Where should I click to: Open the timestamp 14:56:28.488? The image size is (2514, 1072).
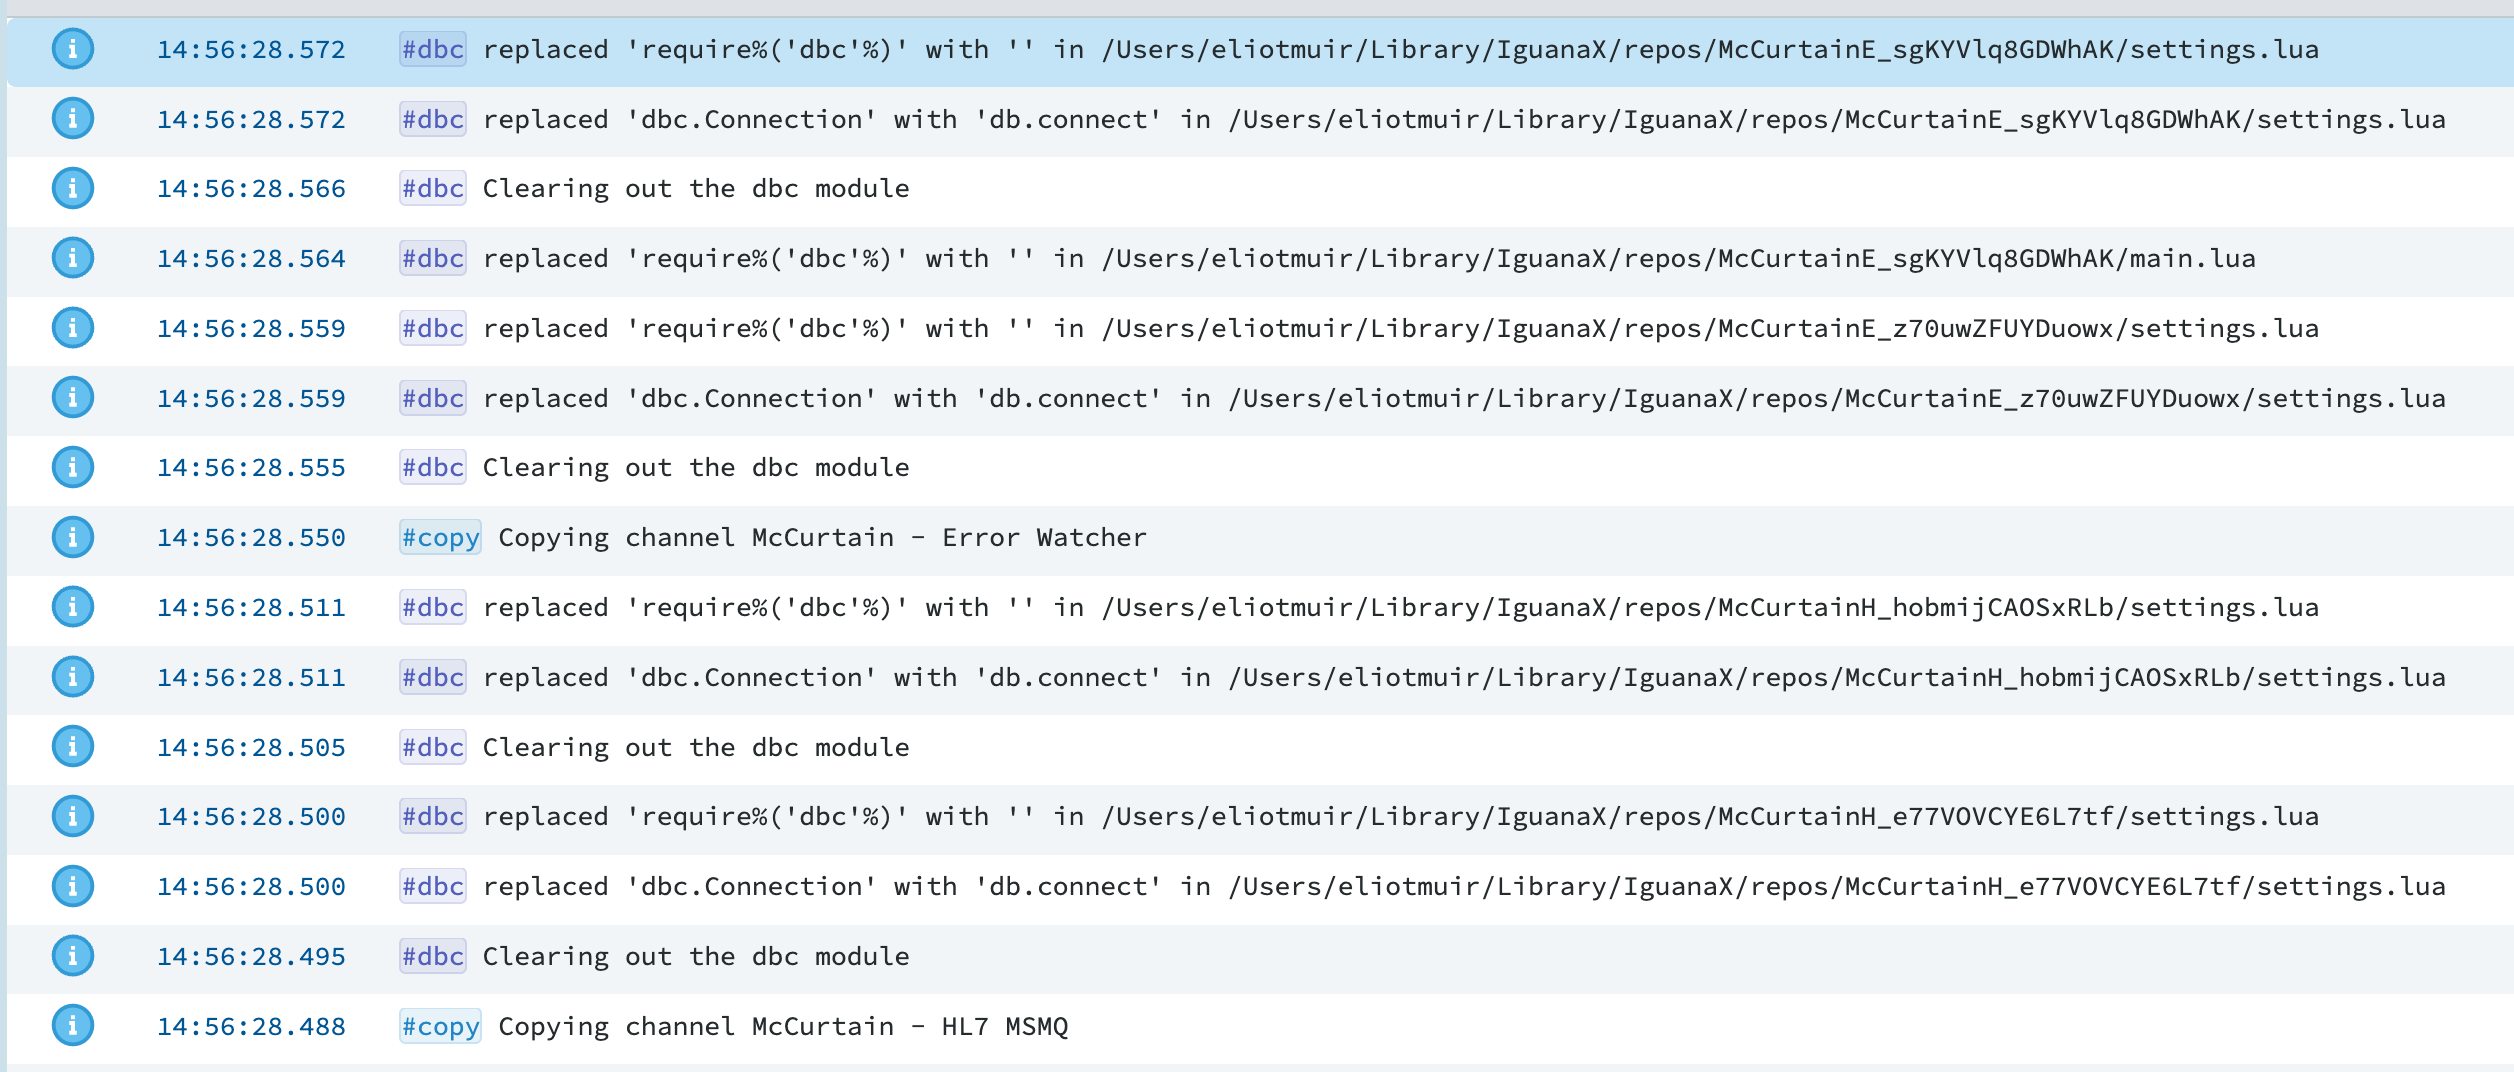251,1027
